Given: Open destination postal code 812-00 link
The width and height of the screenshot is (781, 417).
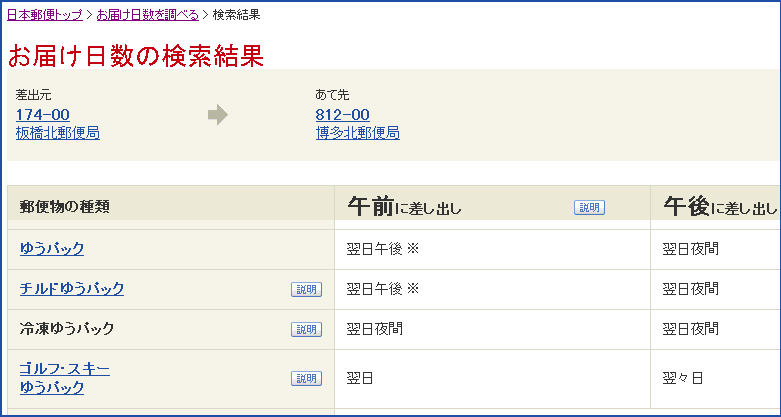Looking at the screenshot, I should (x=343, y=115).
